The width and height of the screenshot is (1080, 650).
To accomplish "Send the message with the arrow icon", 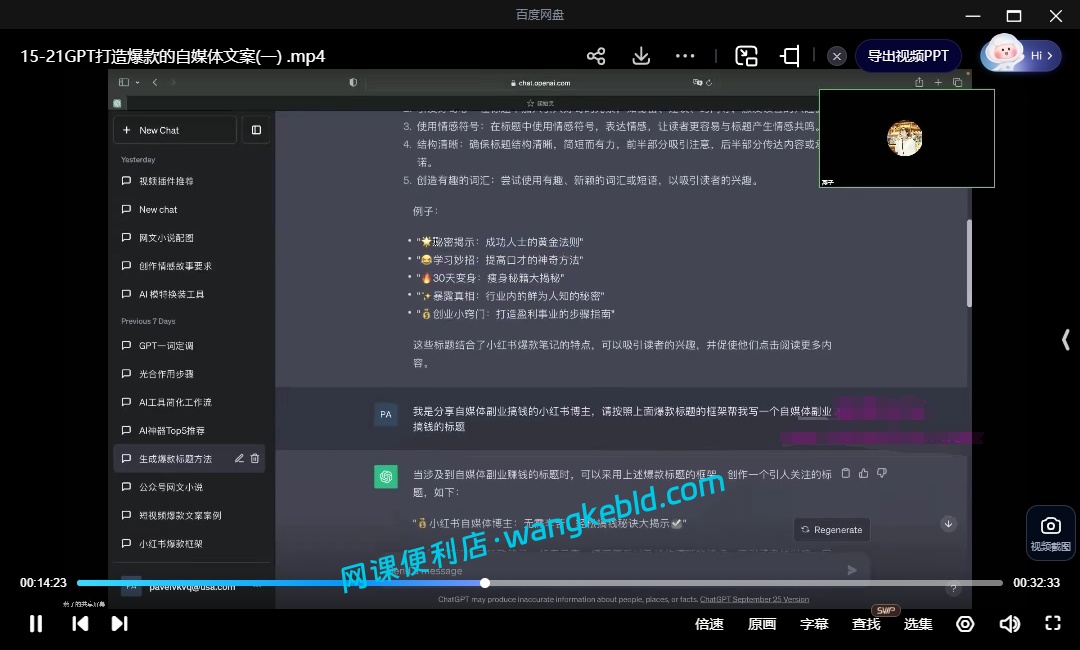I will tap(852, 570).
